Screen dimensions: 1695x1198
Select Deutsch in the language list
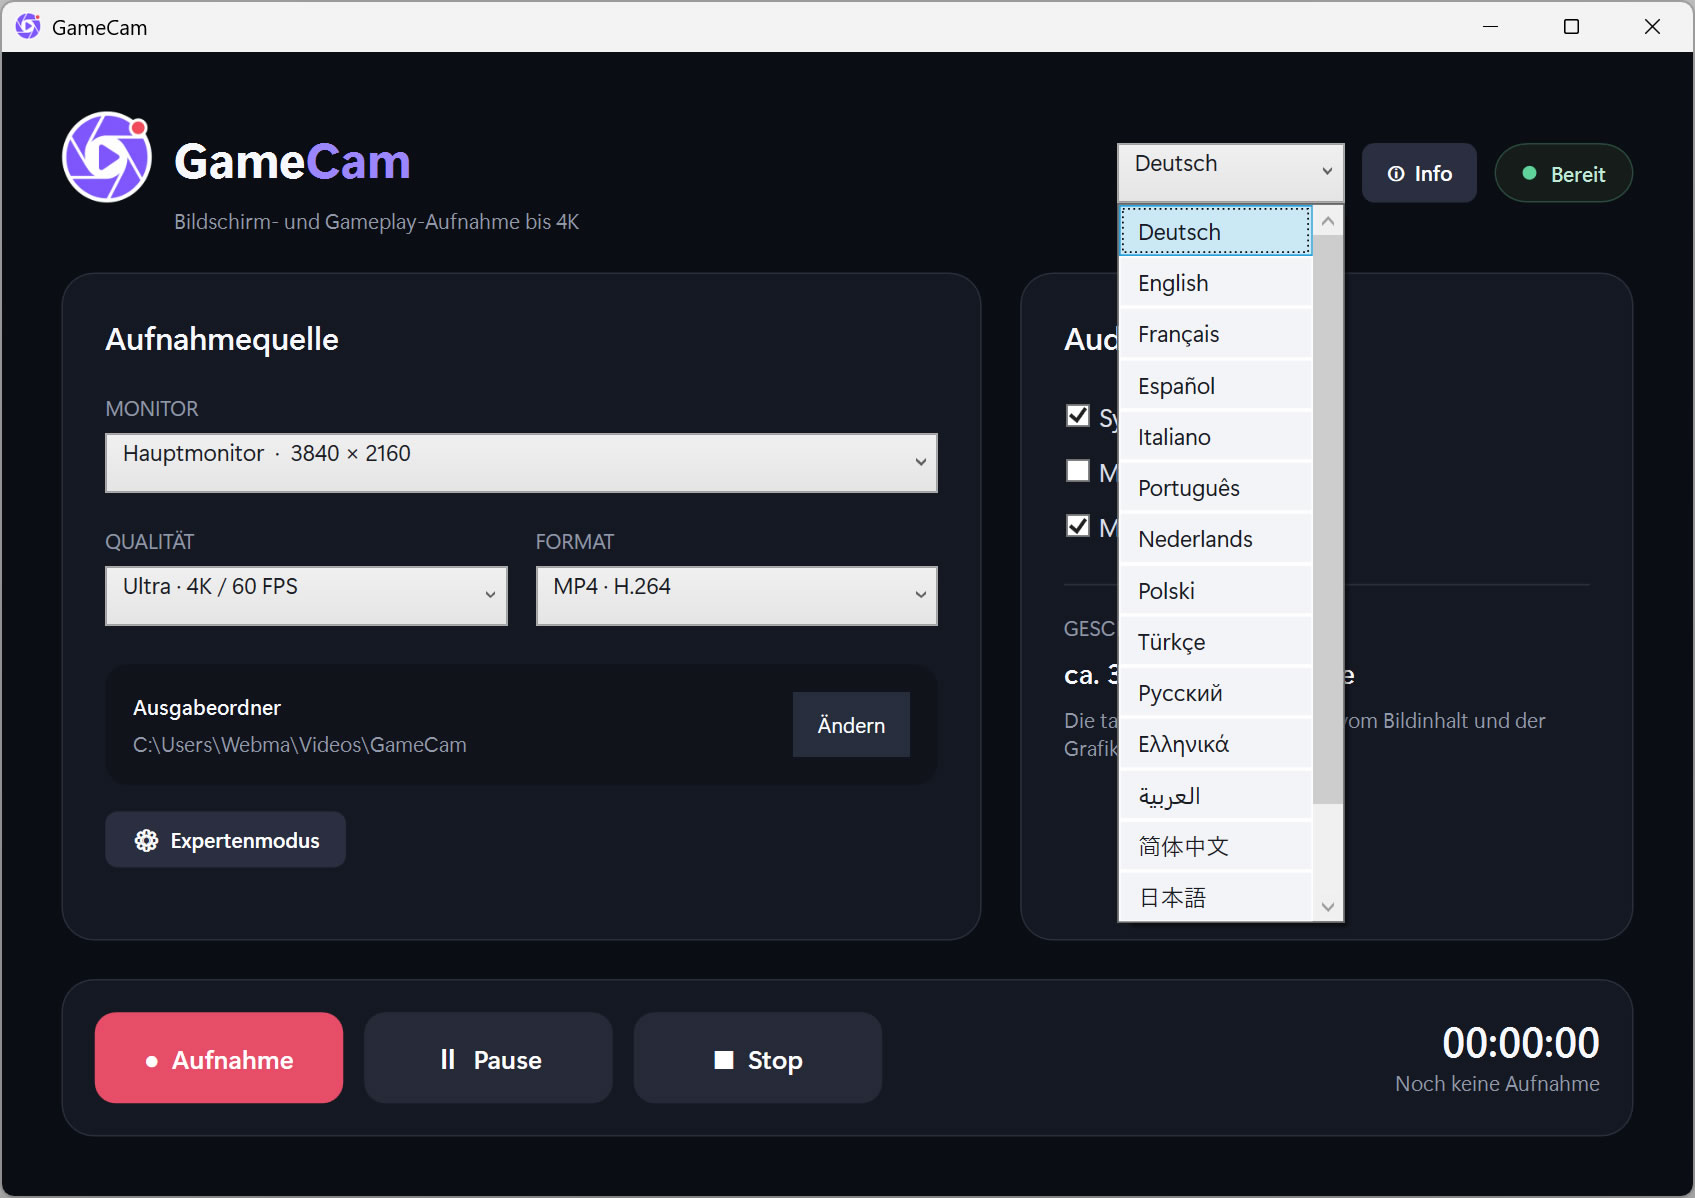coord(1215,231)
